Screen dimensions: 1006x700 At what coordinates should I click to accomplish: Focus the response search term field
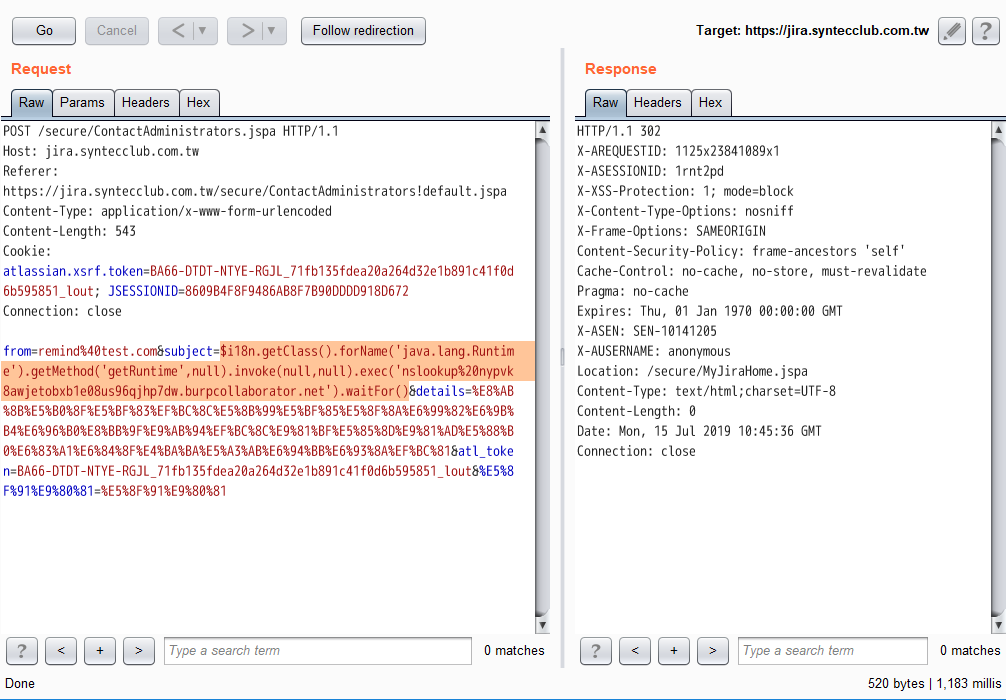pyautogui.click(x=833, y=651)
